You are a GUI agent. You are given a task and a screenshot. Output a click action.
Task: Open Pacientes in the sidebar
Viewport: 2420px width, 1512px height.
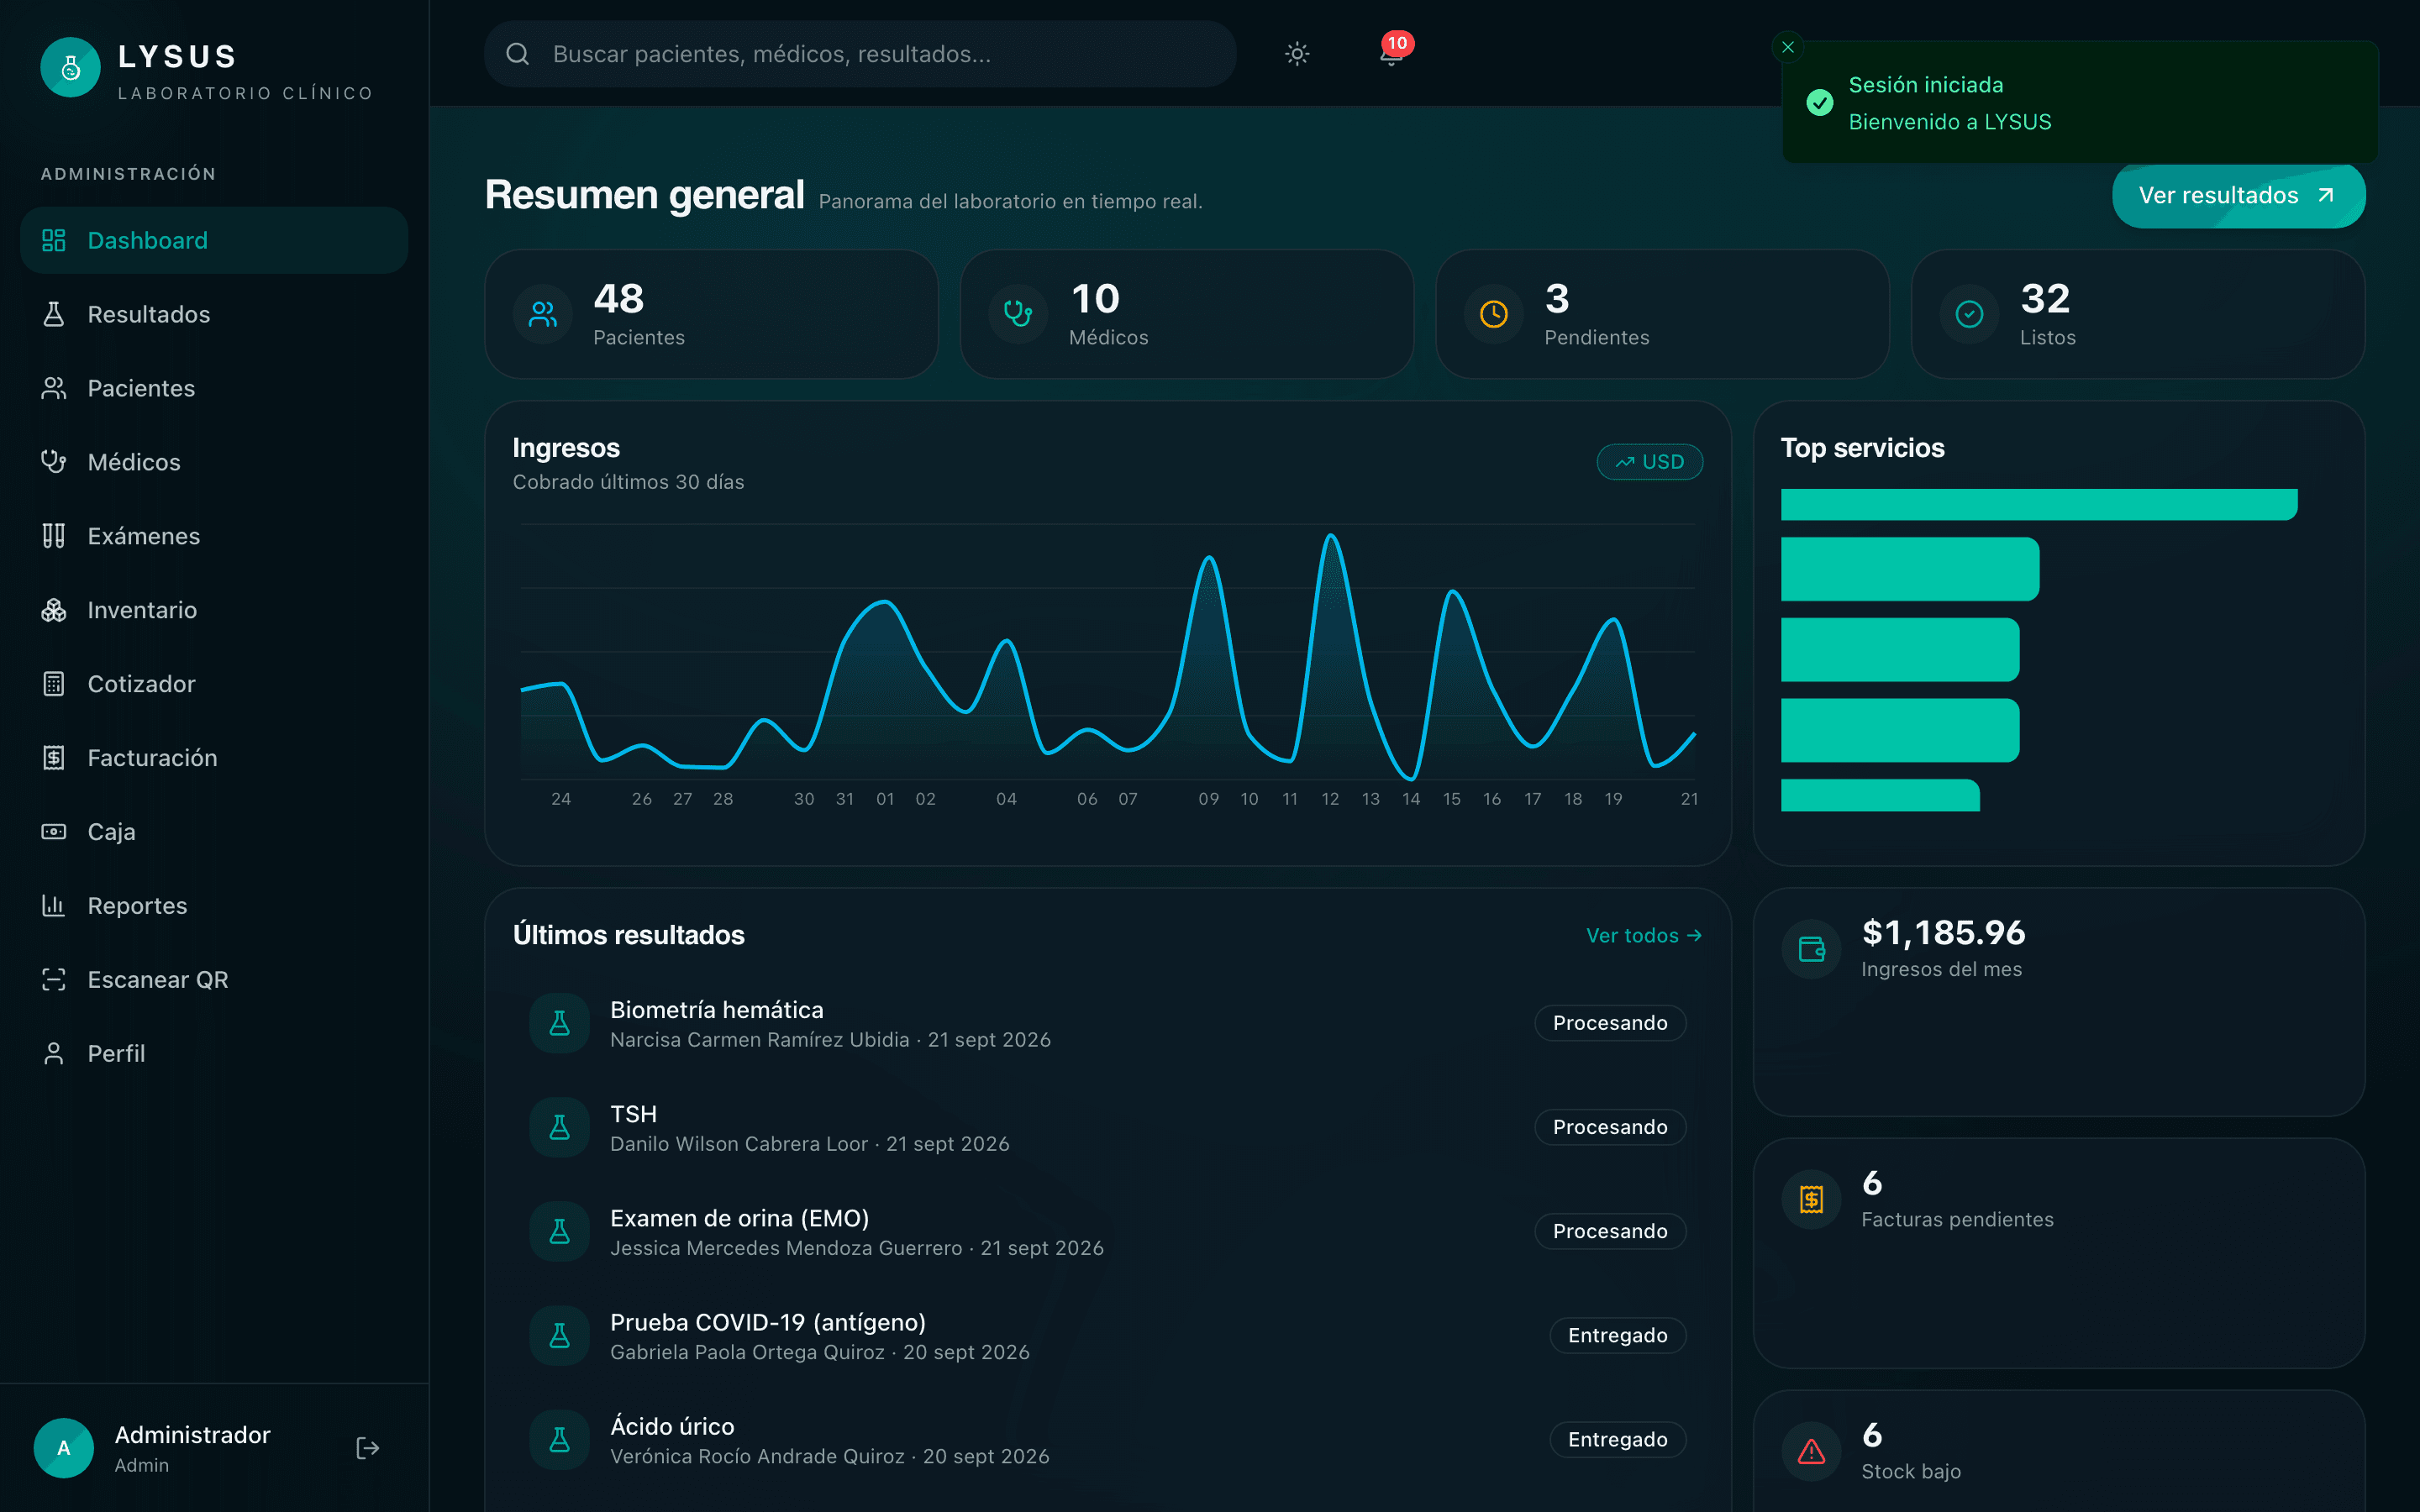(214, 388)
